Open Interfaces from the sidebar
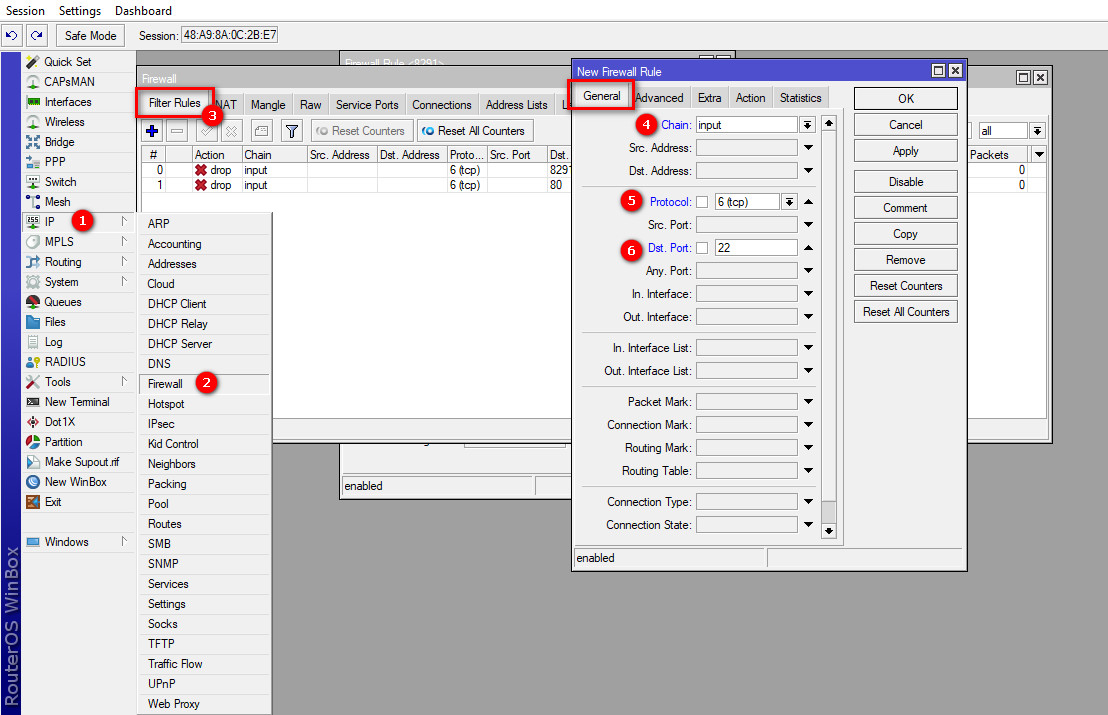The width and height of the screenshot is (1108, 715). [67, 102]
